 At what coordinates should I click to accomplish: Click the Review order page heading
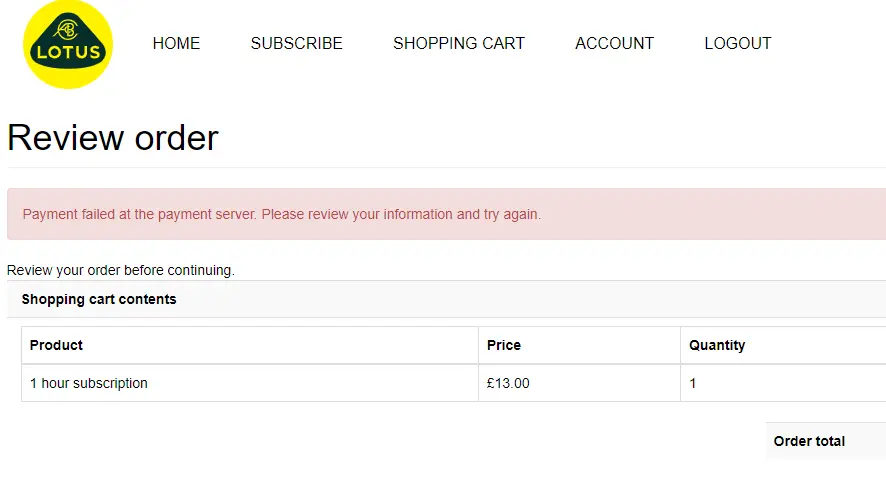(113, 137)
